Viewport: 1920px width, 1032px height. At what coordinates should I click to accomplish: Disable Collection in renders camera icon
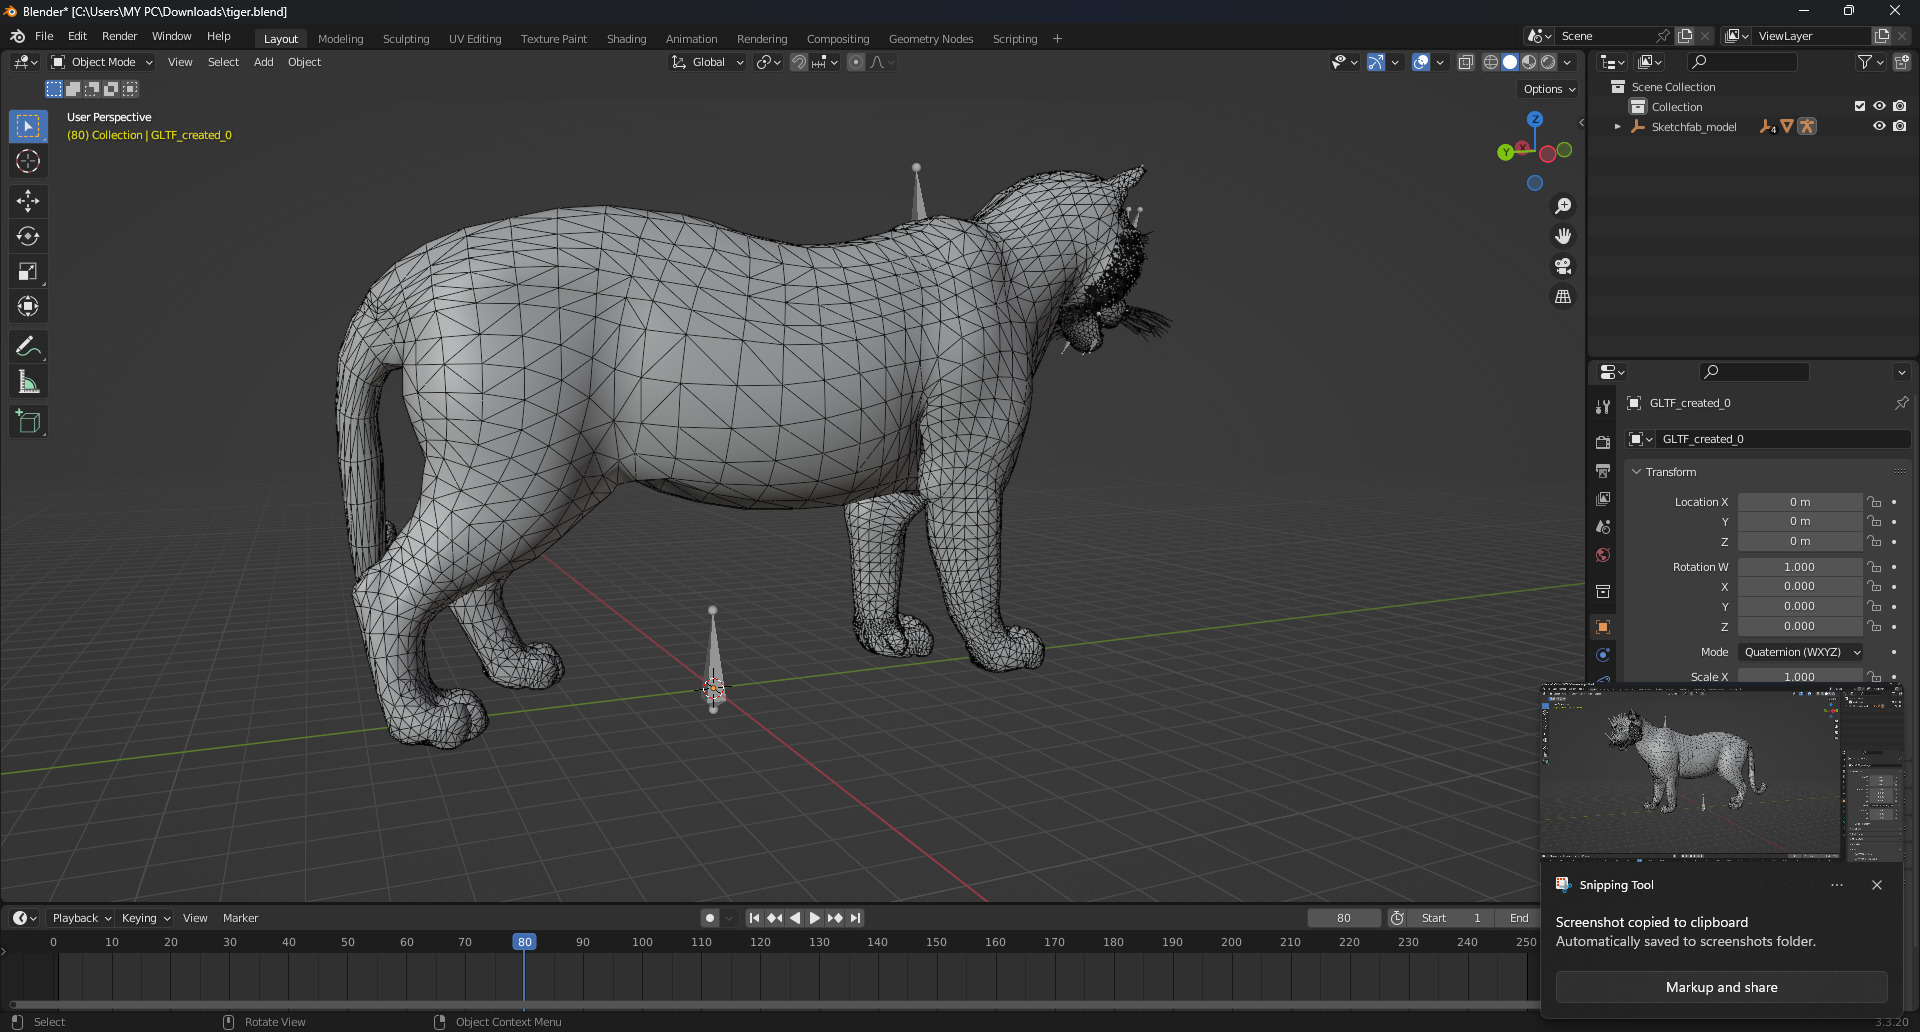(x=1900, y=106)
